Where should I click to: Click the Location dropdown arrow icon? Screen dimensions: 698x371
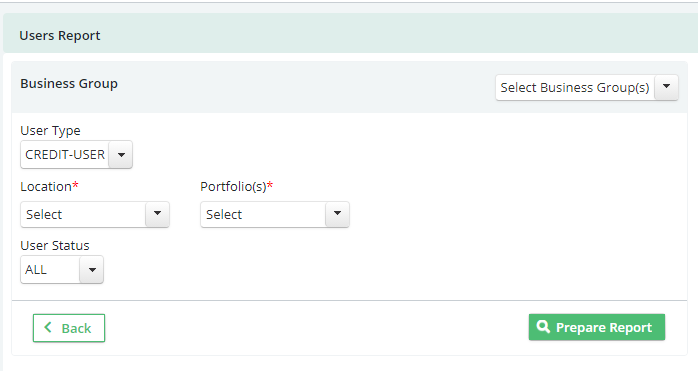(157, 214)
